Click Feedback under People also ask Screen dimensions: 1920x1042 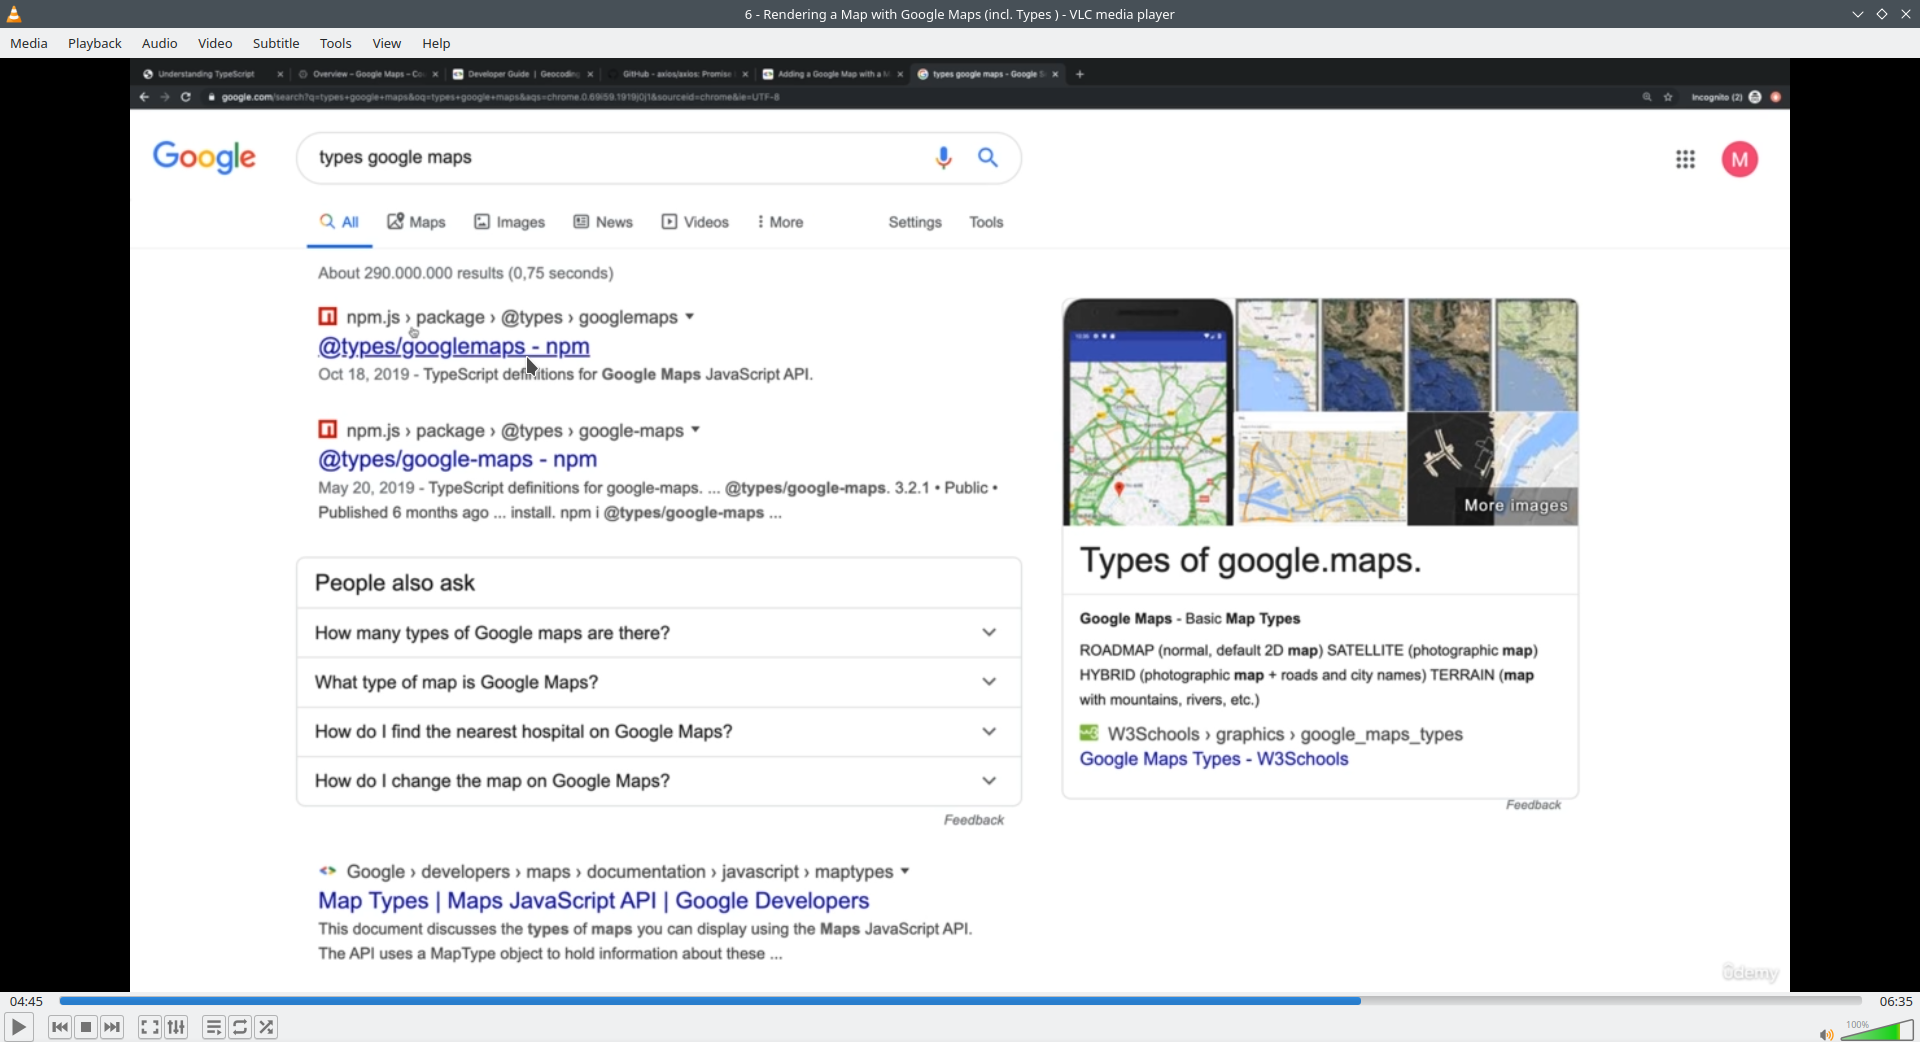click(974, 820)
